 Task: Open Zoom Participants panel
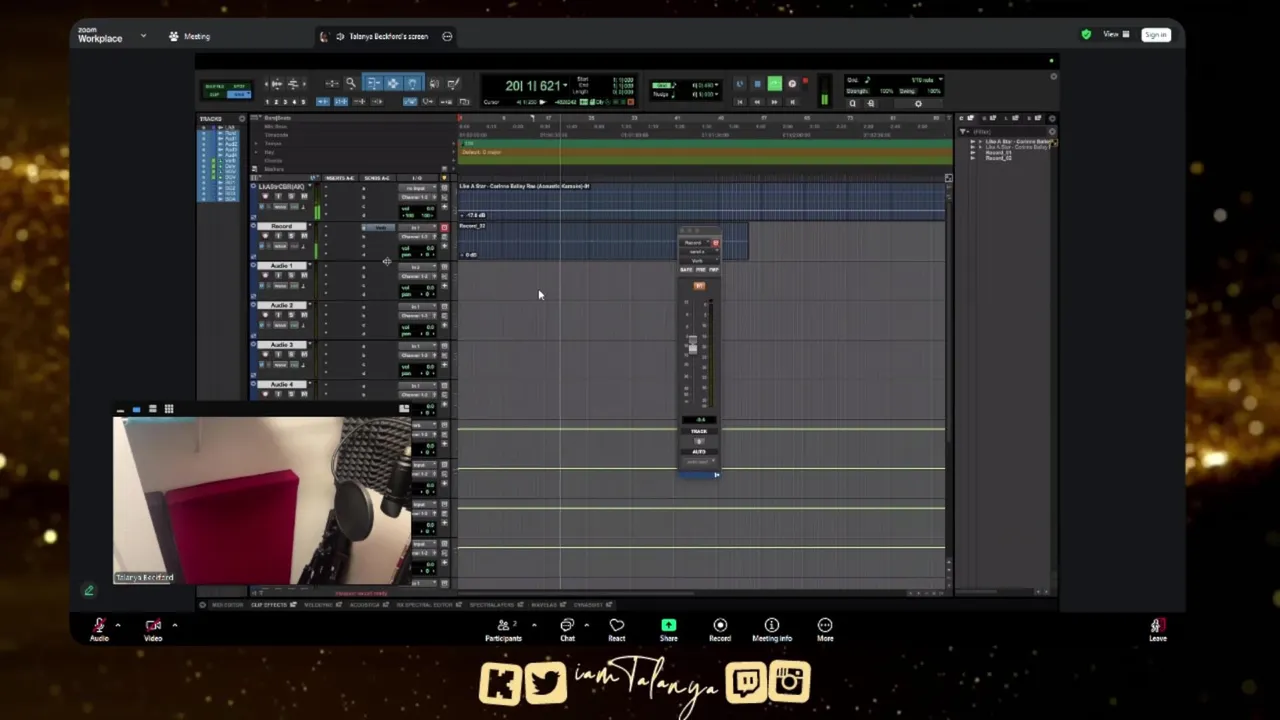tap(504, 629)
